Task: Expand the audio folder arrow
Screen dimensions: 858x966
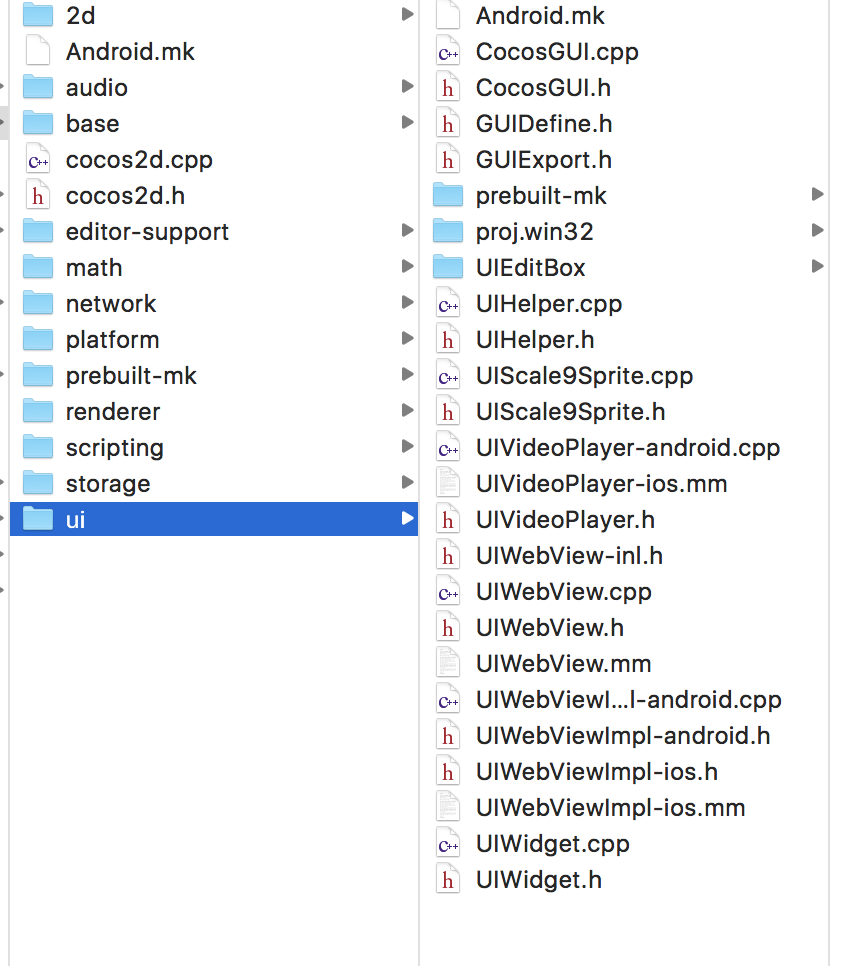Action: click(407, 86)
